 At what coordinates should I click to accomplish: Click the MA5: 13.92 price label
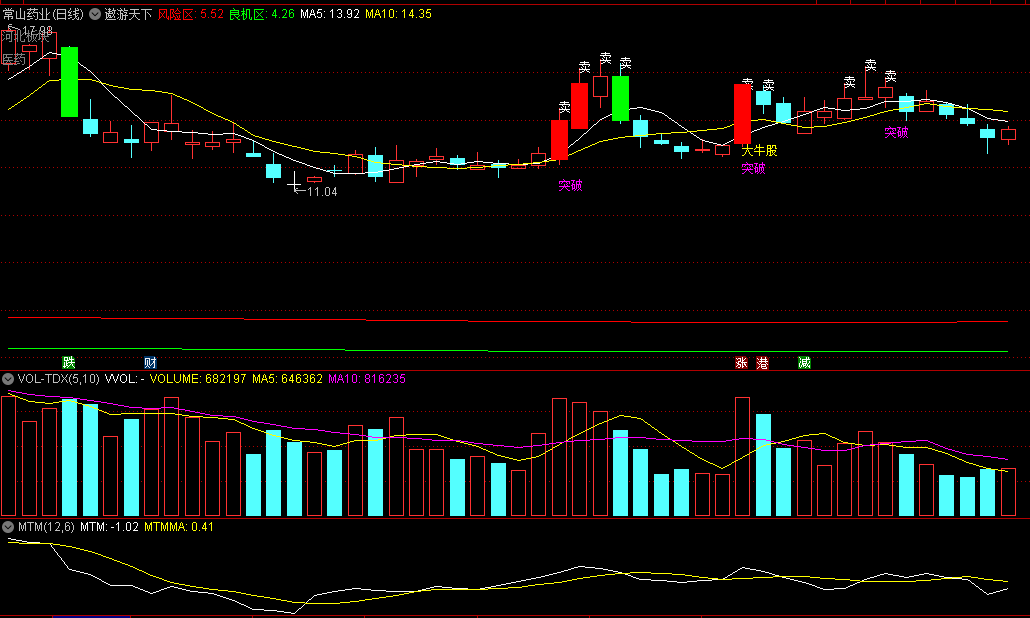tap(330, 14)
